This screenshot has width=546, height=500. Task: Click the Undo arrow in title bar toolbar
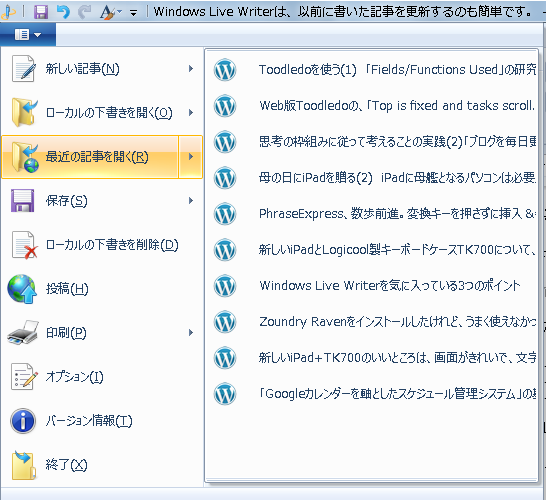[63, 12]
